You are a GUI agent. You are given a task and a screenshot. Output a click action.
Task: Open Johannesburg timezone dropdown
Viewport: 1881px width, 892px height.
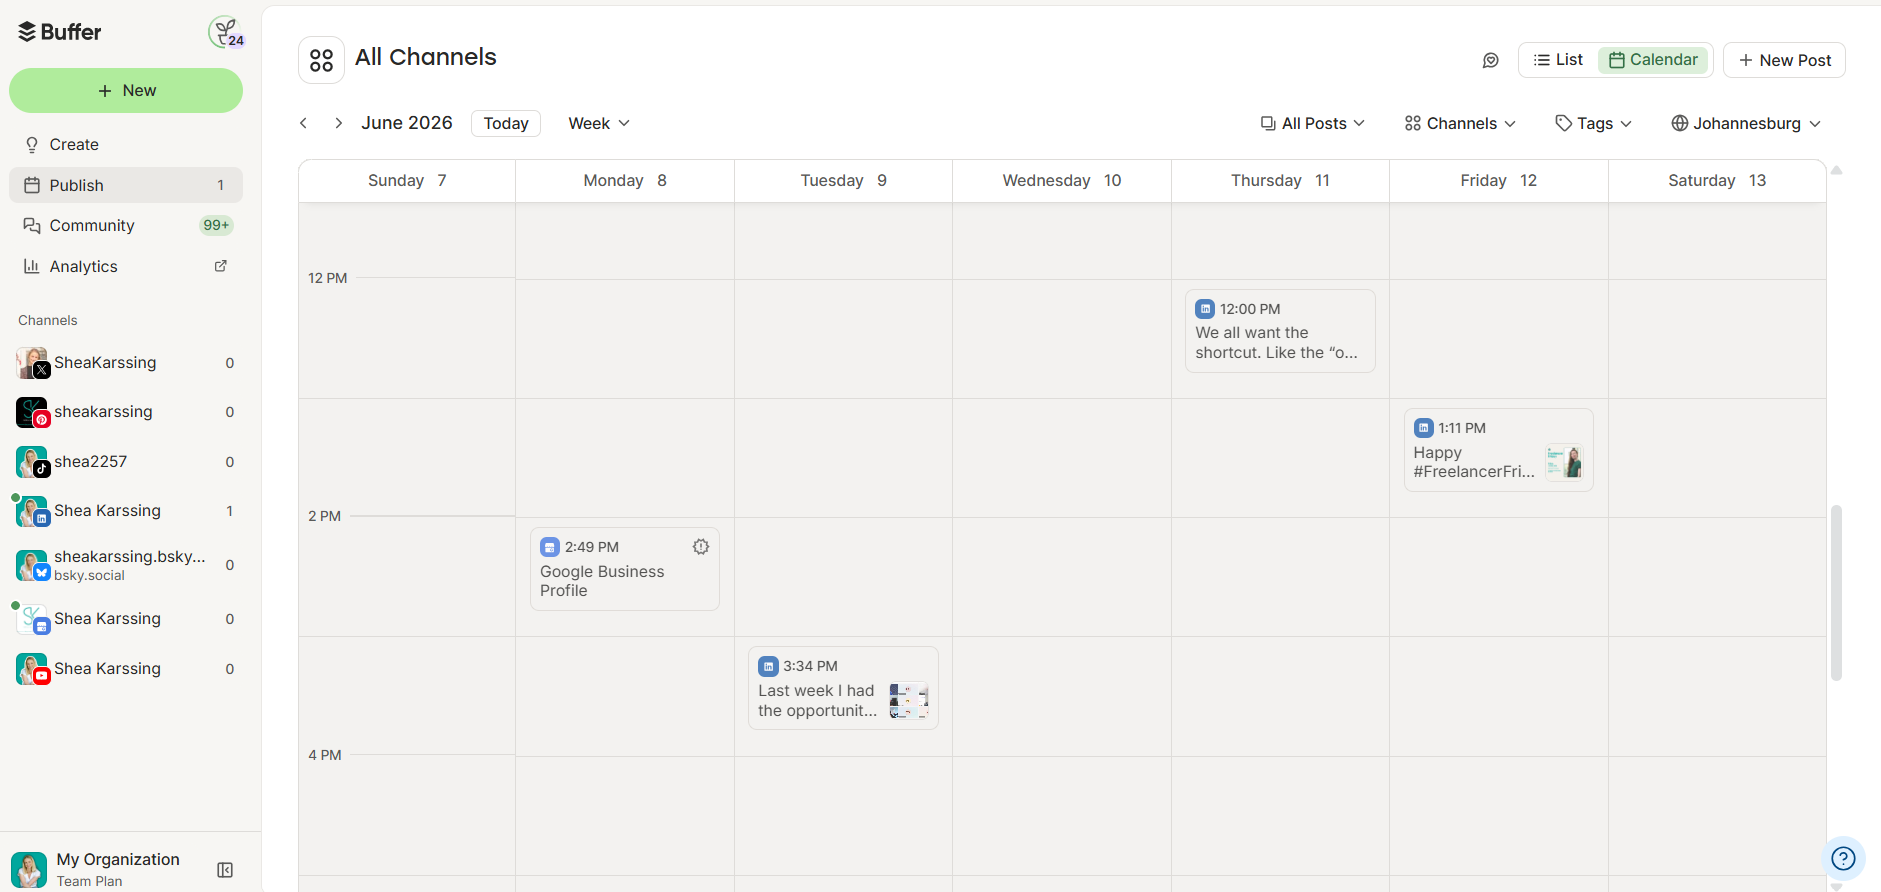(x=1746, y=123)
